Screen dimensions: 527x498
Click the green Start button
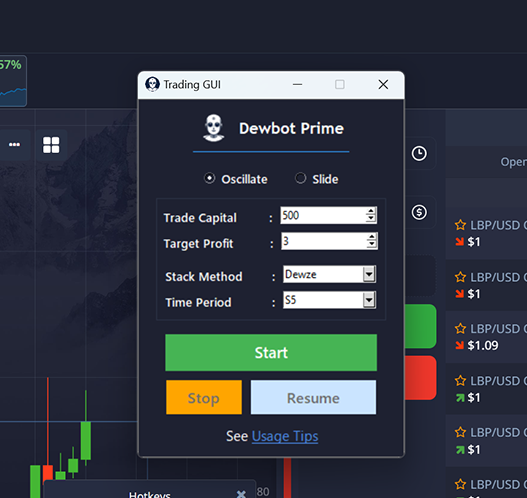click(x=271, y=352)
